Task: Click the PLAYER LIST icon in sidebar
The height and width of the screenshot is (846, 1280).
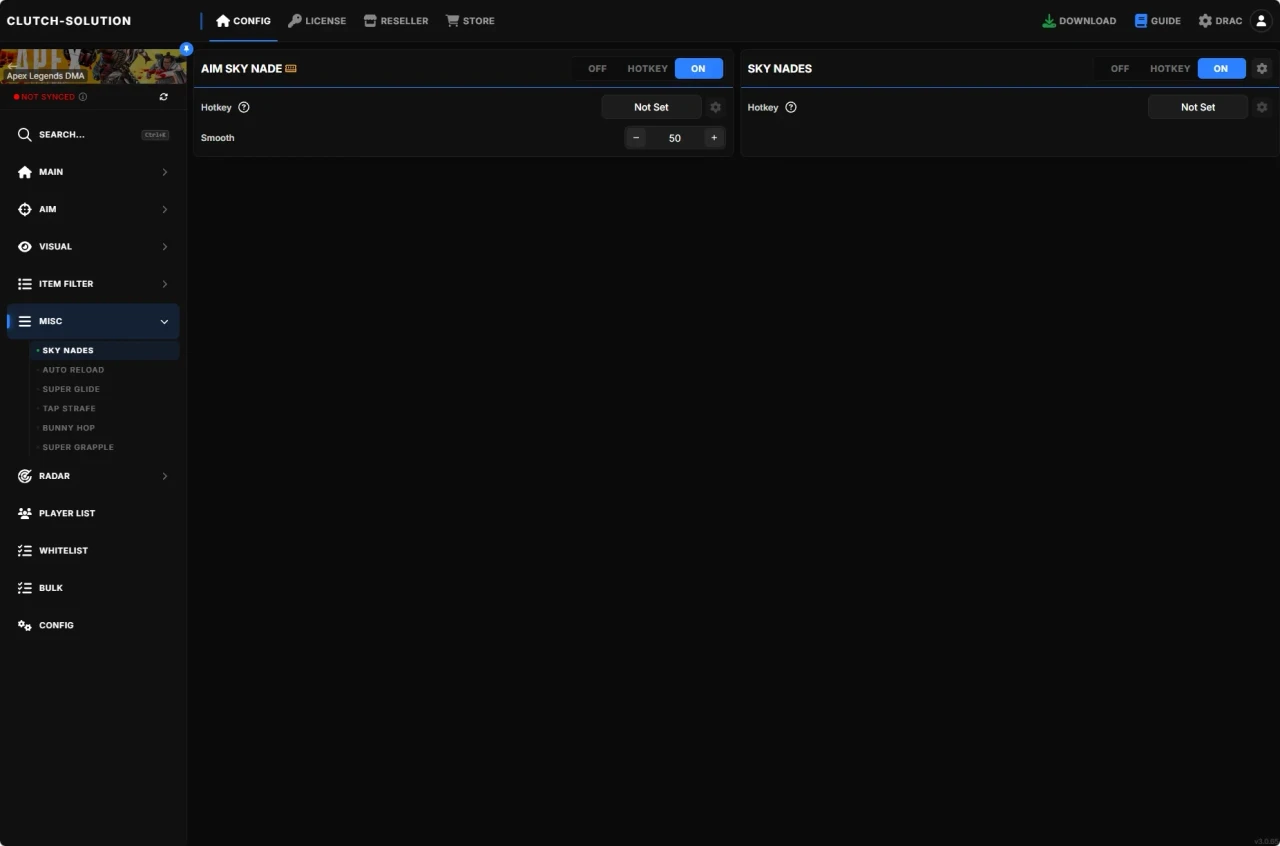Action: coord(24,513)
